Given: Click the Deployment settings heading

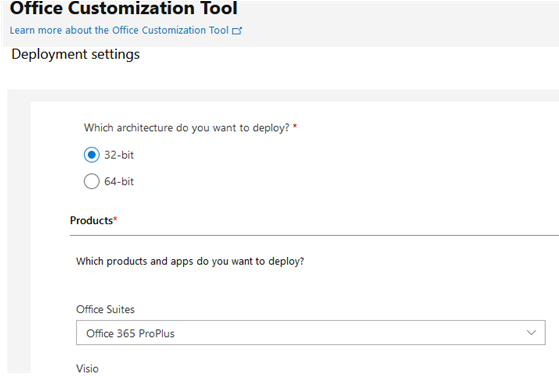Looking at the screenshot, I should coord(76,55).
